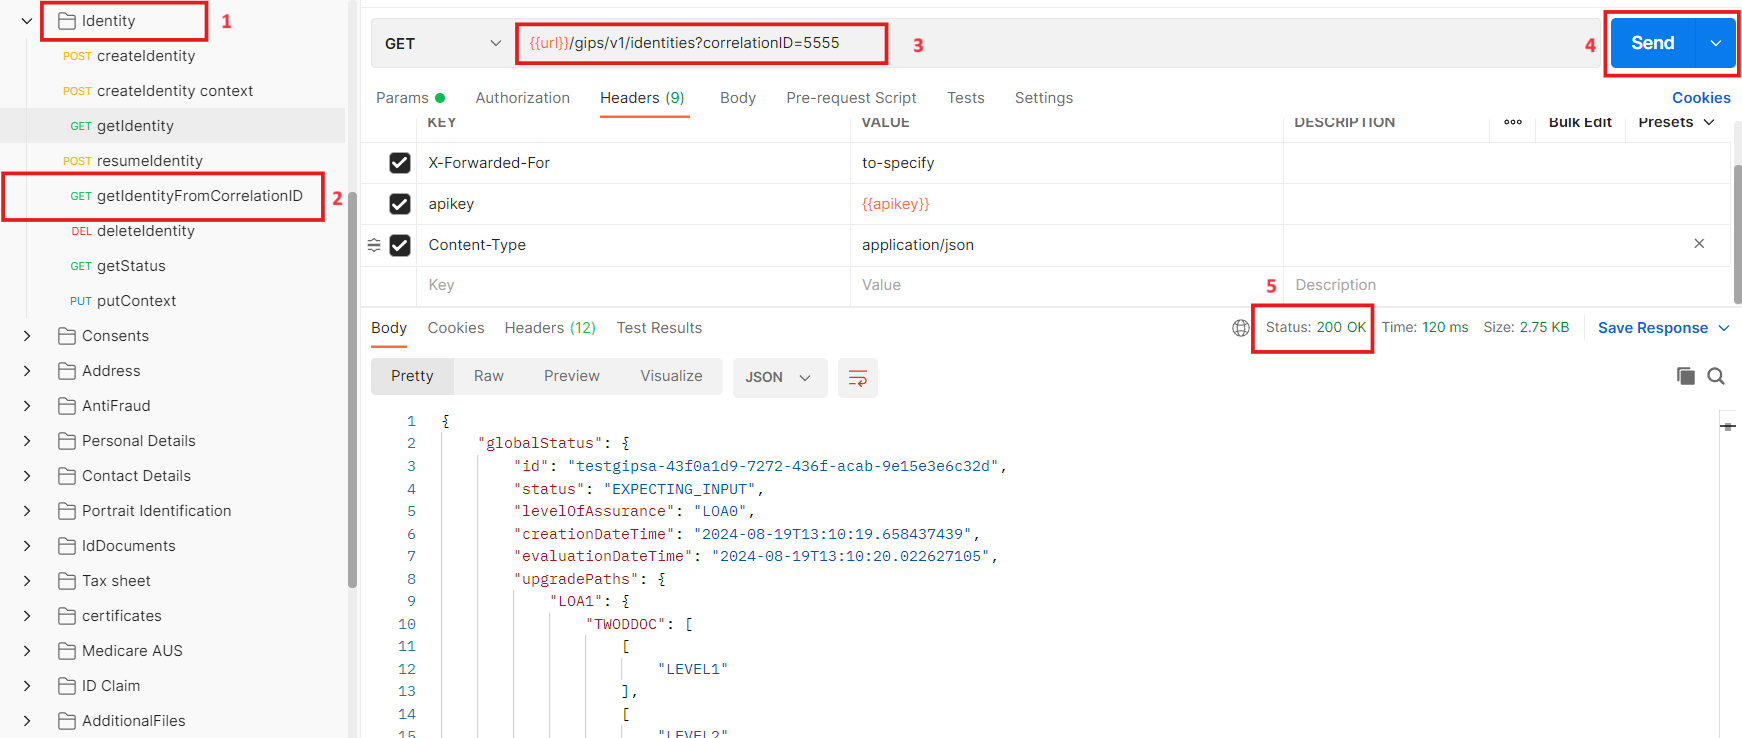Click the IdDocuments folder icon
This screenshot has width=1742, height=738.
click(x=67, y=546)
